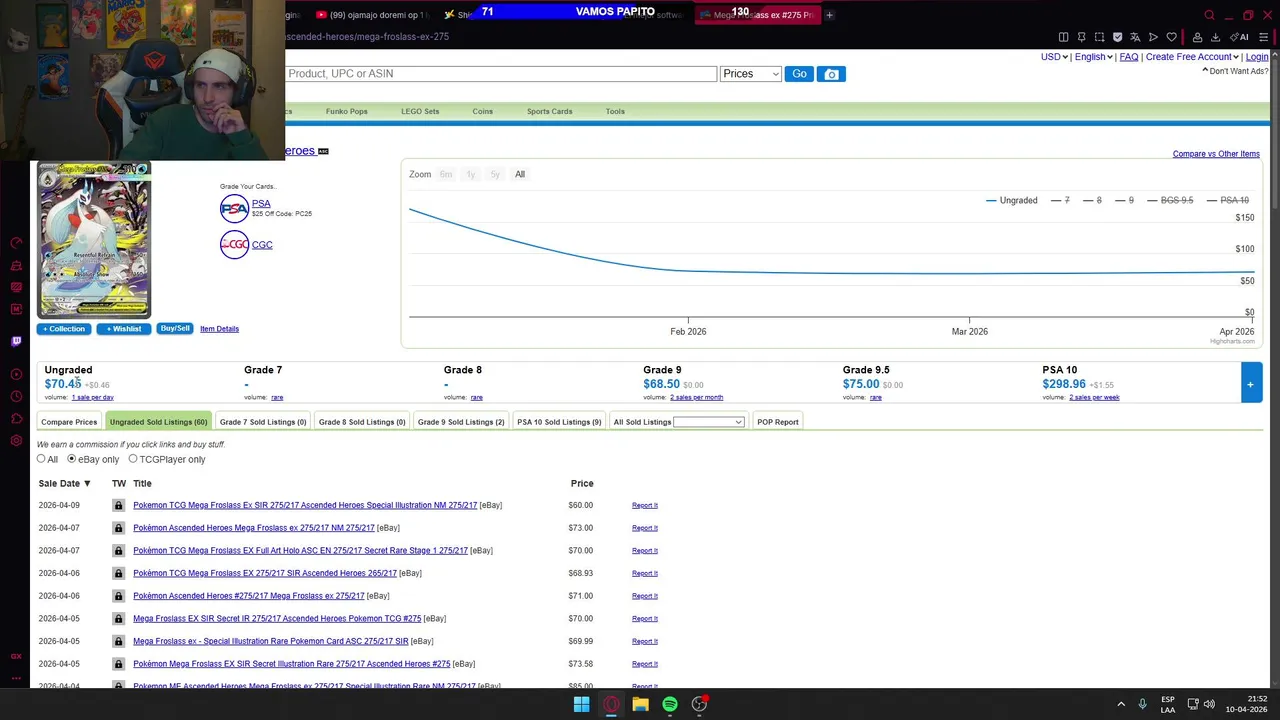This screenshot has height=720, width=1280.
Task: Click the heart bookmark icon in toolbar
Action: coord(1171,37)
